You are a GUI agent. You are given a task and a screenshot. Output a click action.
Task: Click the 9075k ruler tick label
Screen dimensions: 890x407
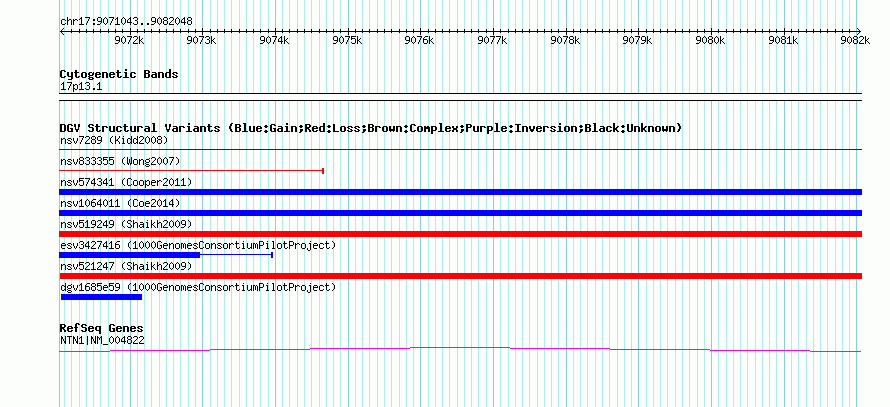click(x=347, y=40)
